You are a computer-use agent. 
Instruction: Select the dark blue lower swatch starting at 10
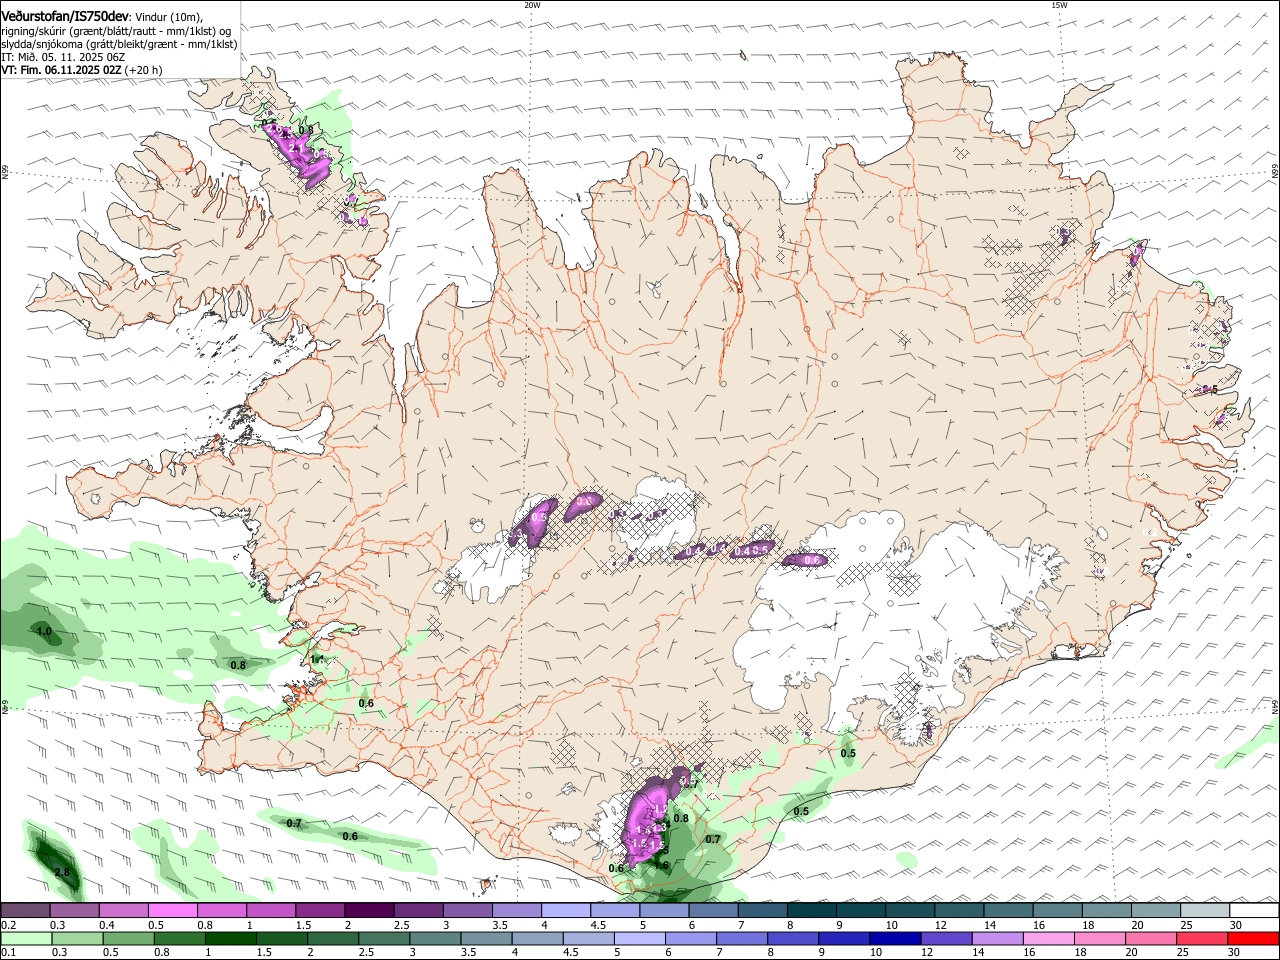(x=896, y=938)
